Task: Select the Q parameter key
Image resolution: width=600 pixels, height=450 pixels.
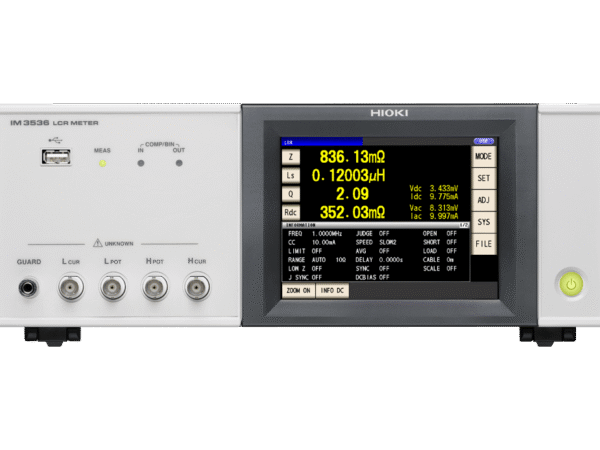Action: click(291, 194)
